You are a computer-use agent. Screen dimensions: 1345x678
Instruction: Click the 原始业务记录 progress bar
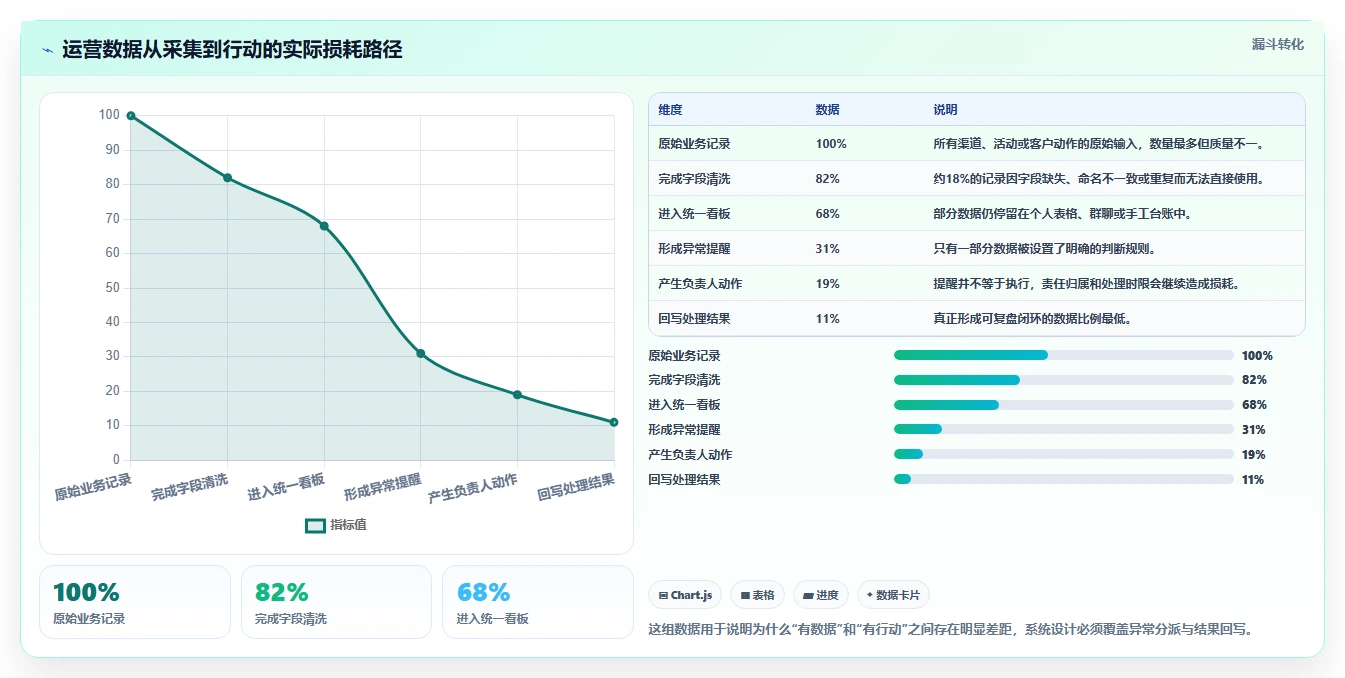click(1063, 355)
